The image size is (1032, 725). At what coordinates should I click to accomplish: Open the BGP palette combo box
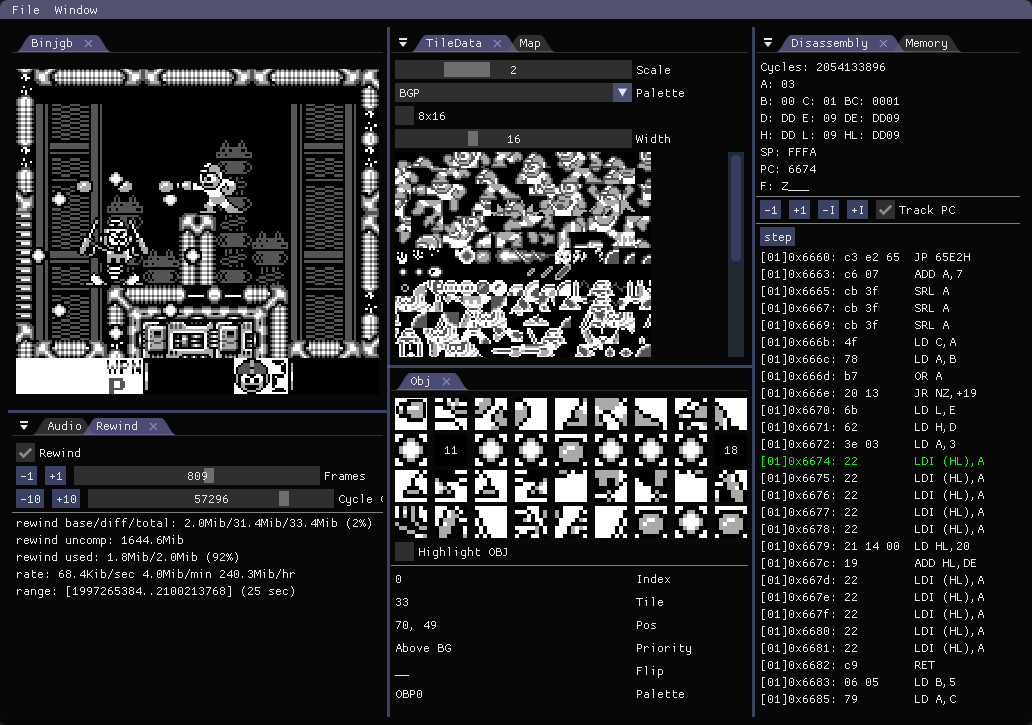click(x=513, y=93)
